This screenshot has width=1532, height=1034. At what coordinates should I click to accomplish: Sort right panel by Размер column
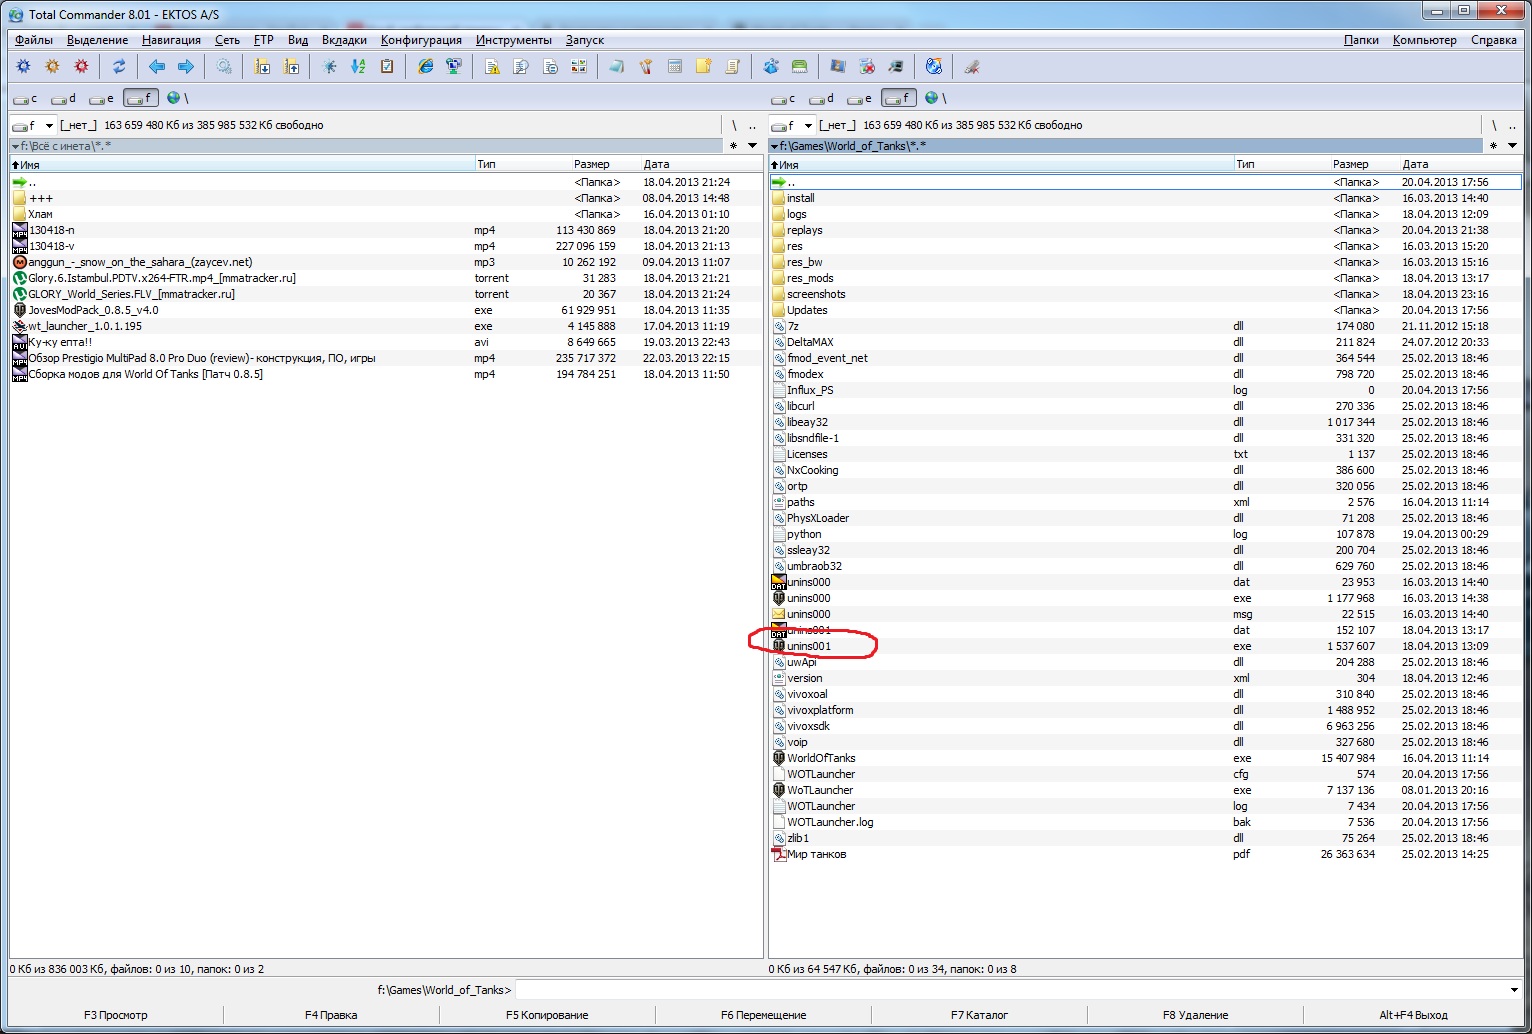[1350, 164]
